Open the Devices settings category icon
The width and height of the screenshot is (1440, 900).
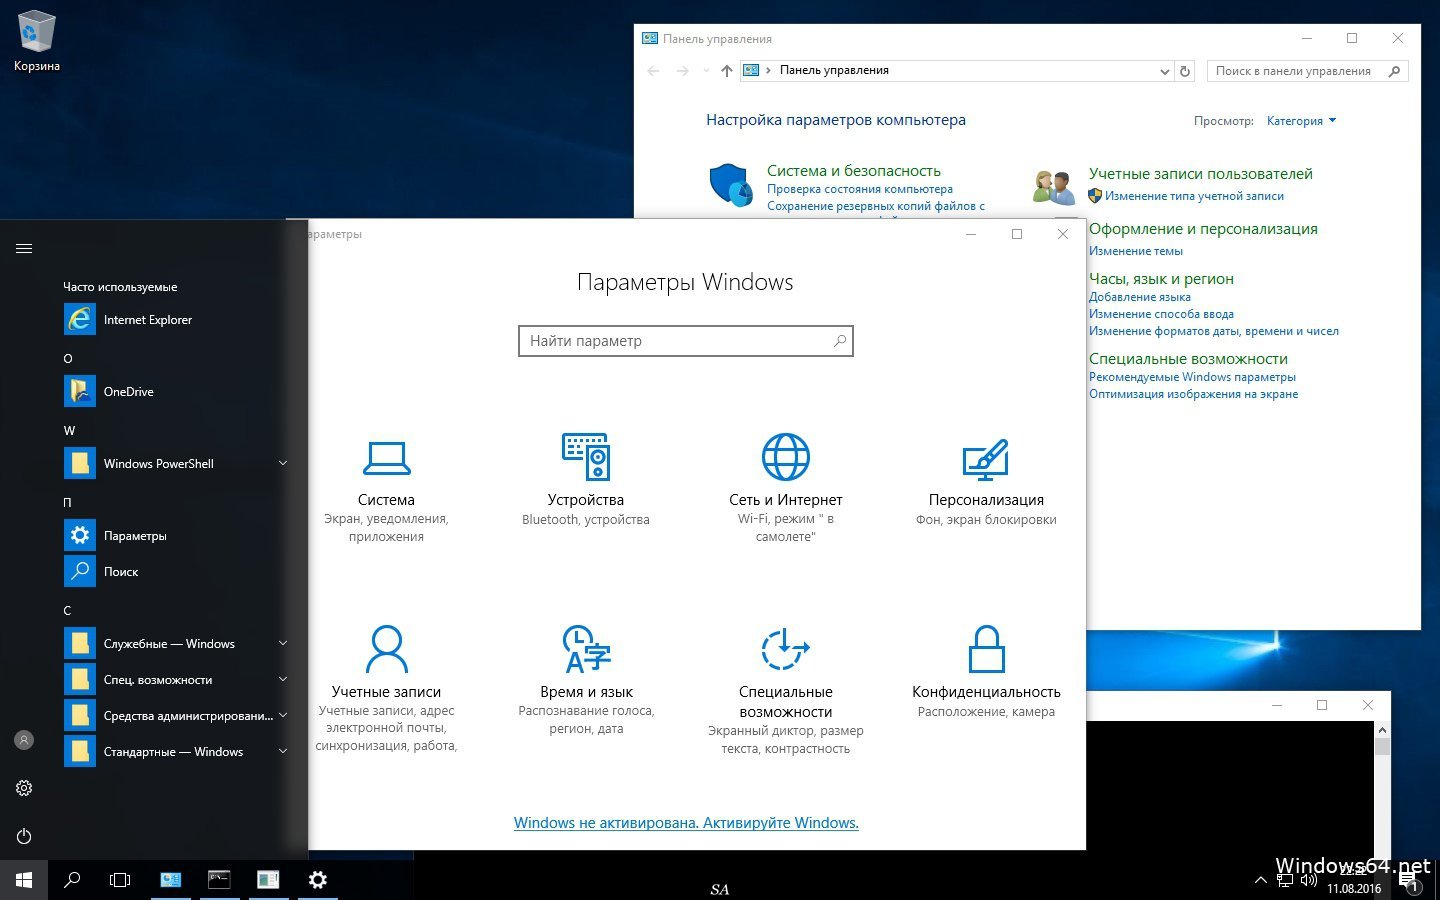click(x=586, y=457)
